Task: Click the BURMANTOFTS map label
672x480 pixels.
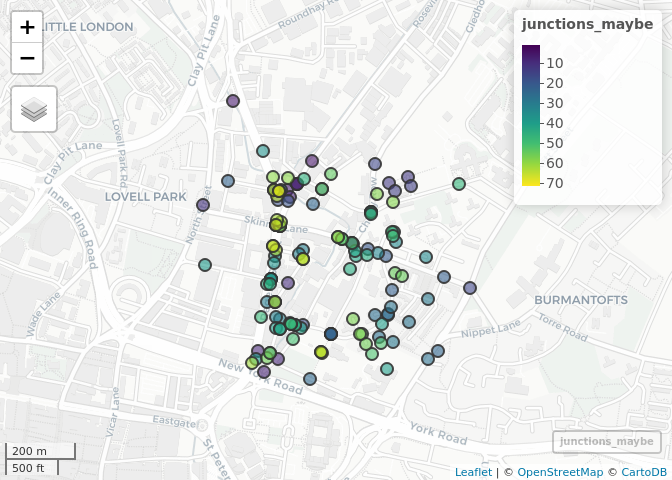Action: pyautogui.click(x=581, y=300)
